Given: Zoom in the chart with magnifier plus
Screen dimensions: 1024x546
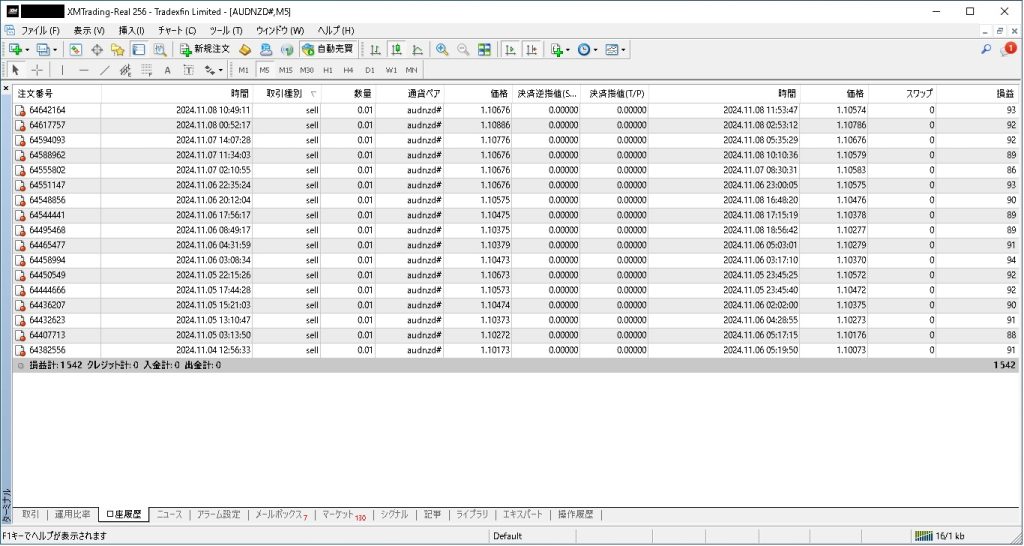Looking at the screenshot, I should (x=442, y=49).
